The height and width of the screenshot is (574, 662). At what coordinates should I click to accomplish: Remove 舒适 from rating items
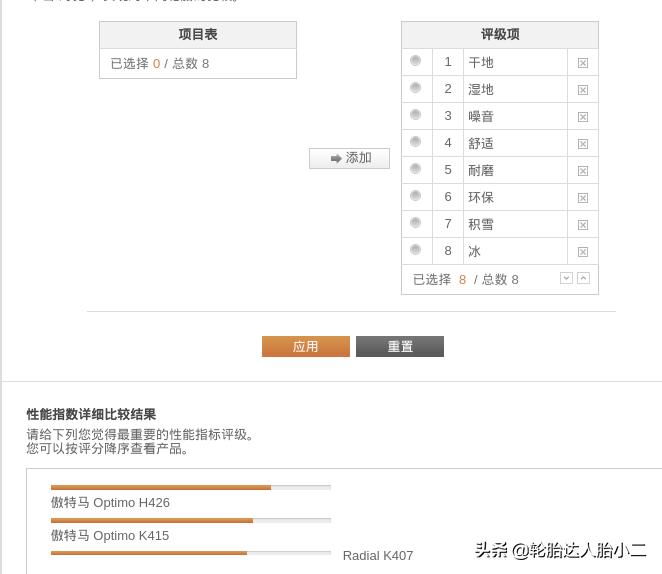pos(583,144)
